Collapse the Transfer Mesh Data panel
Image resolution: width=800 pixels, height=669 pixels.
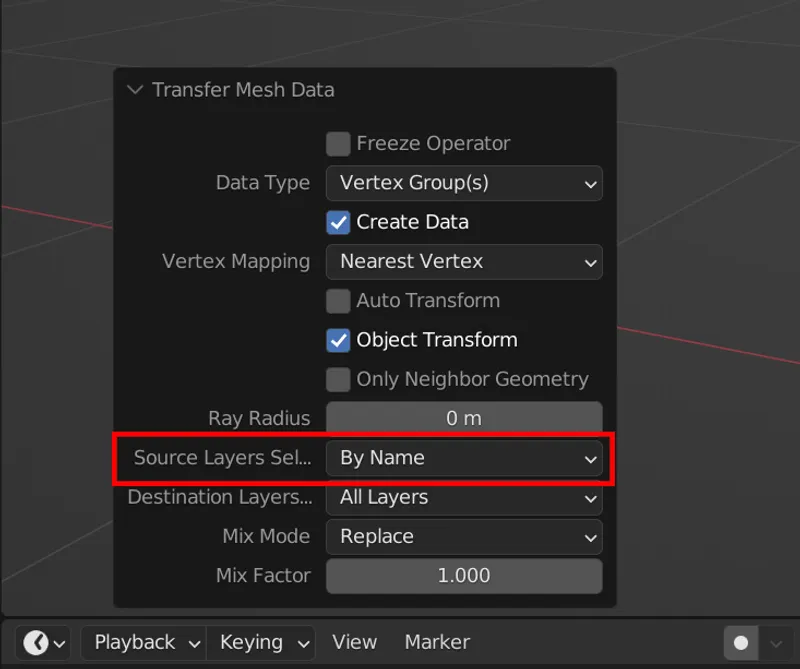click(x=135, y=90)
